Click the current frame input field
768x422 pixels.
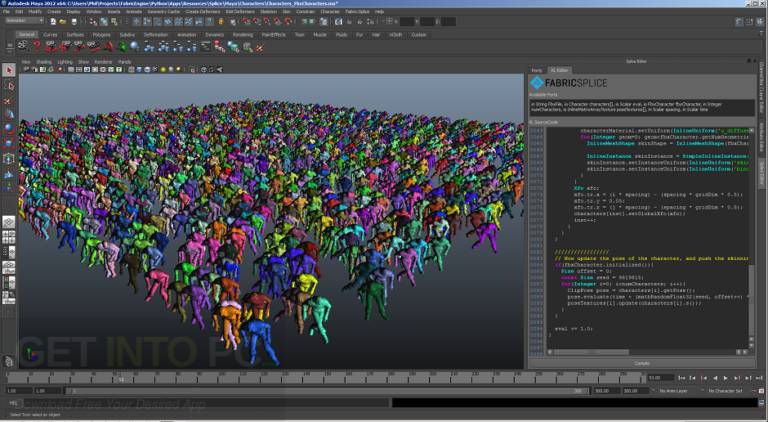click(660, 378)
